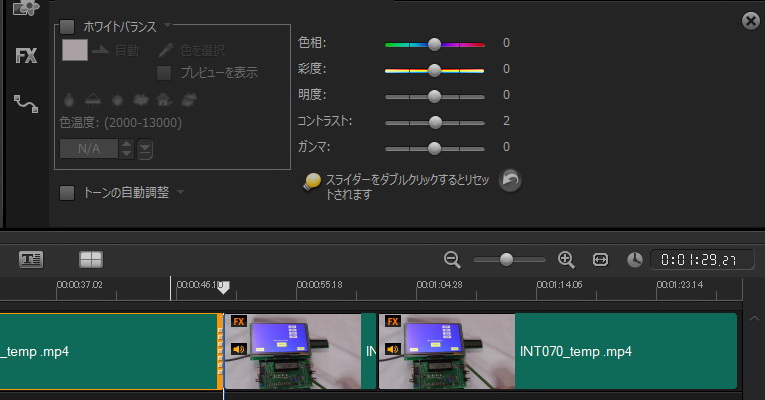This screenshot has height=400, width=765.
Task: Click the motion path icon in sidebar
Action: click(x=26, y=103)
